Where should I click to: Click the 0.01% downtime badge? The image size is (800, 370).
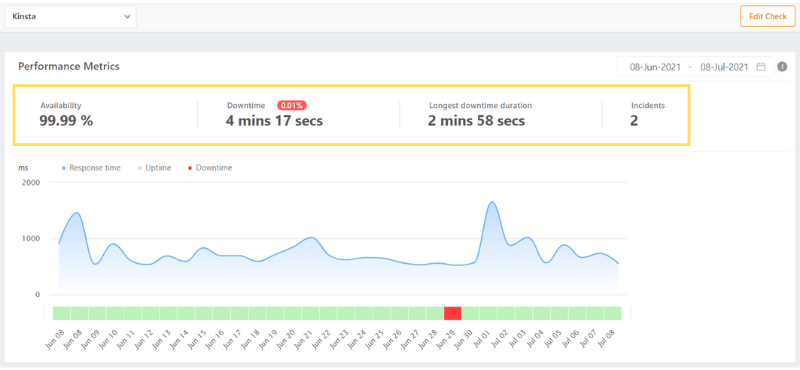[x=292, y=106]
